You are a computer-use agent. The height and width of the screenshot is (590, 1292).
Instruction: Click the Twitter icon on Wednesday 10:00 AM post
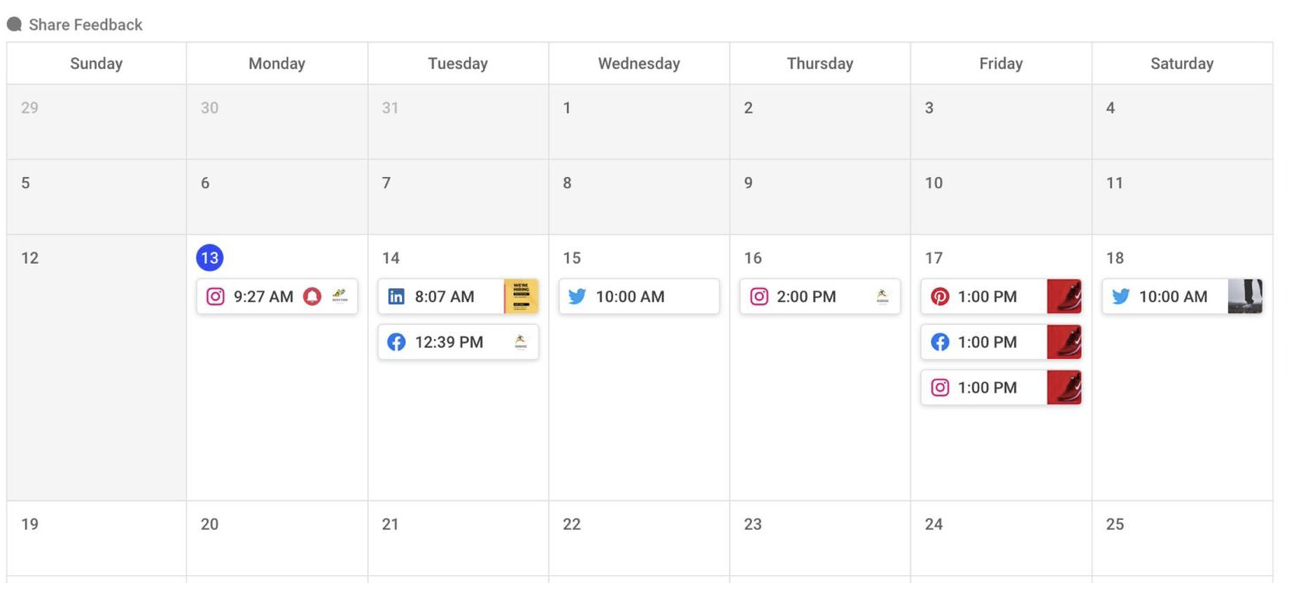(x=577, y=296)
